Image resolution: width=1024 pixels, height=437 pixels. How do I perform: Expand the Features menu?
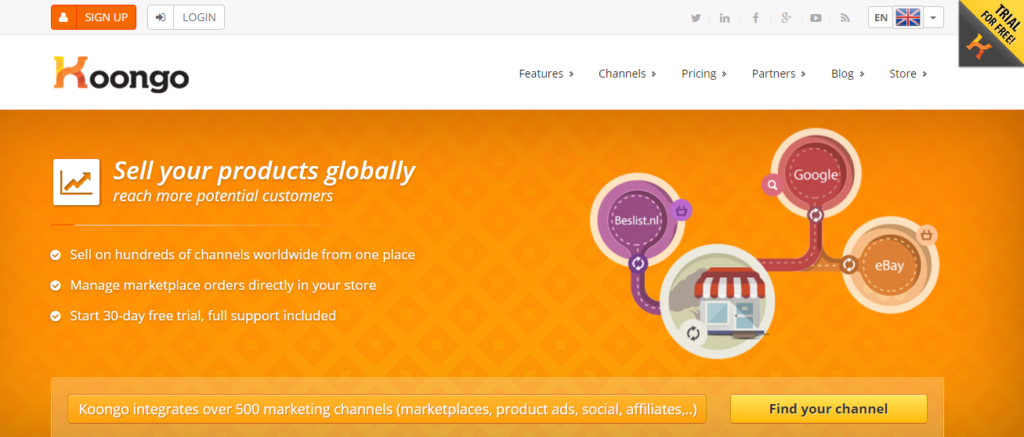(546, 74)
